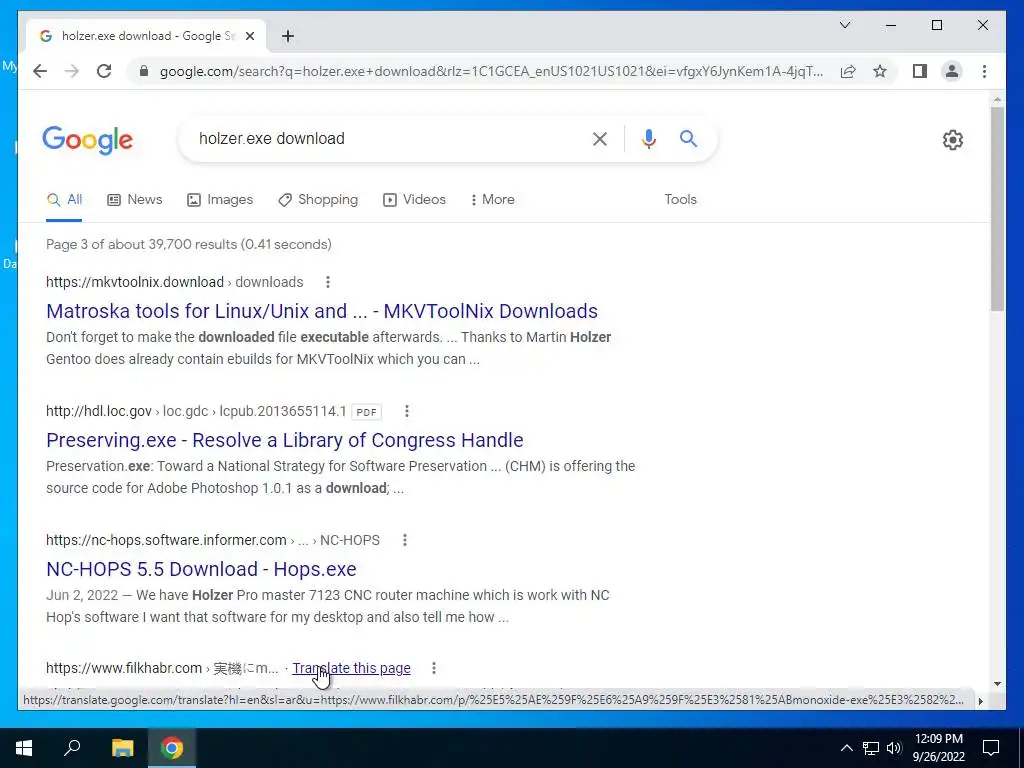Open the notification center
Screen dimensions: 1024x768
pos(991,748)
